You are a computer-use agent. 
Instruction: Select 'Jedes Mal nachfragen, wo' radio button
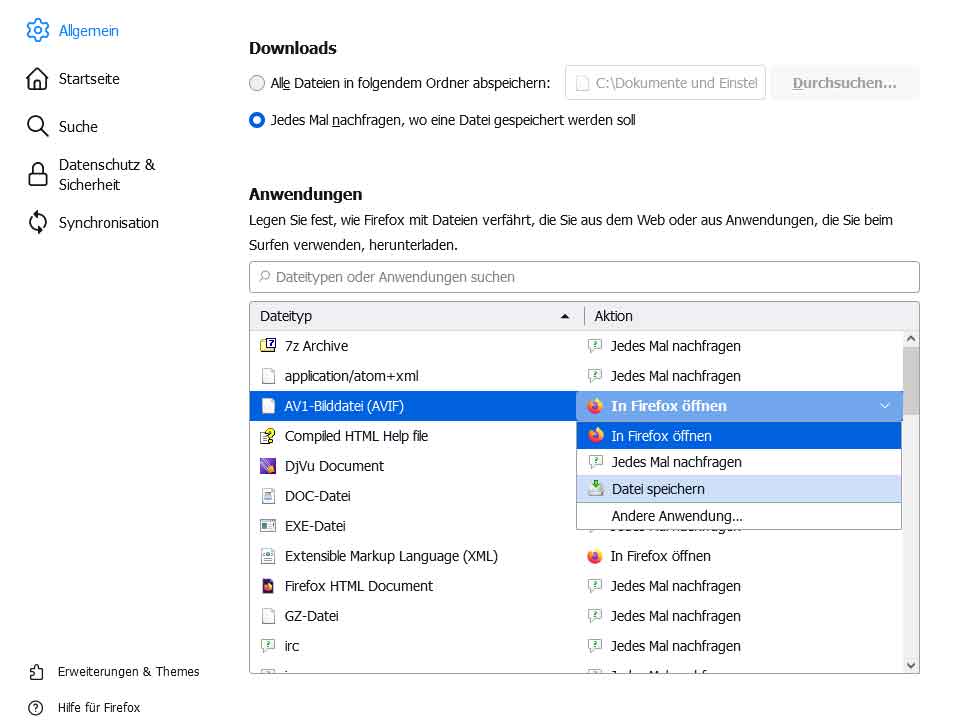pos(257,120)
